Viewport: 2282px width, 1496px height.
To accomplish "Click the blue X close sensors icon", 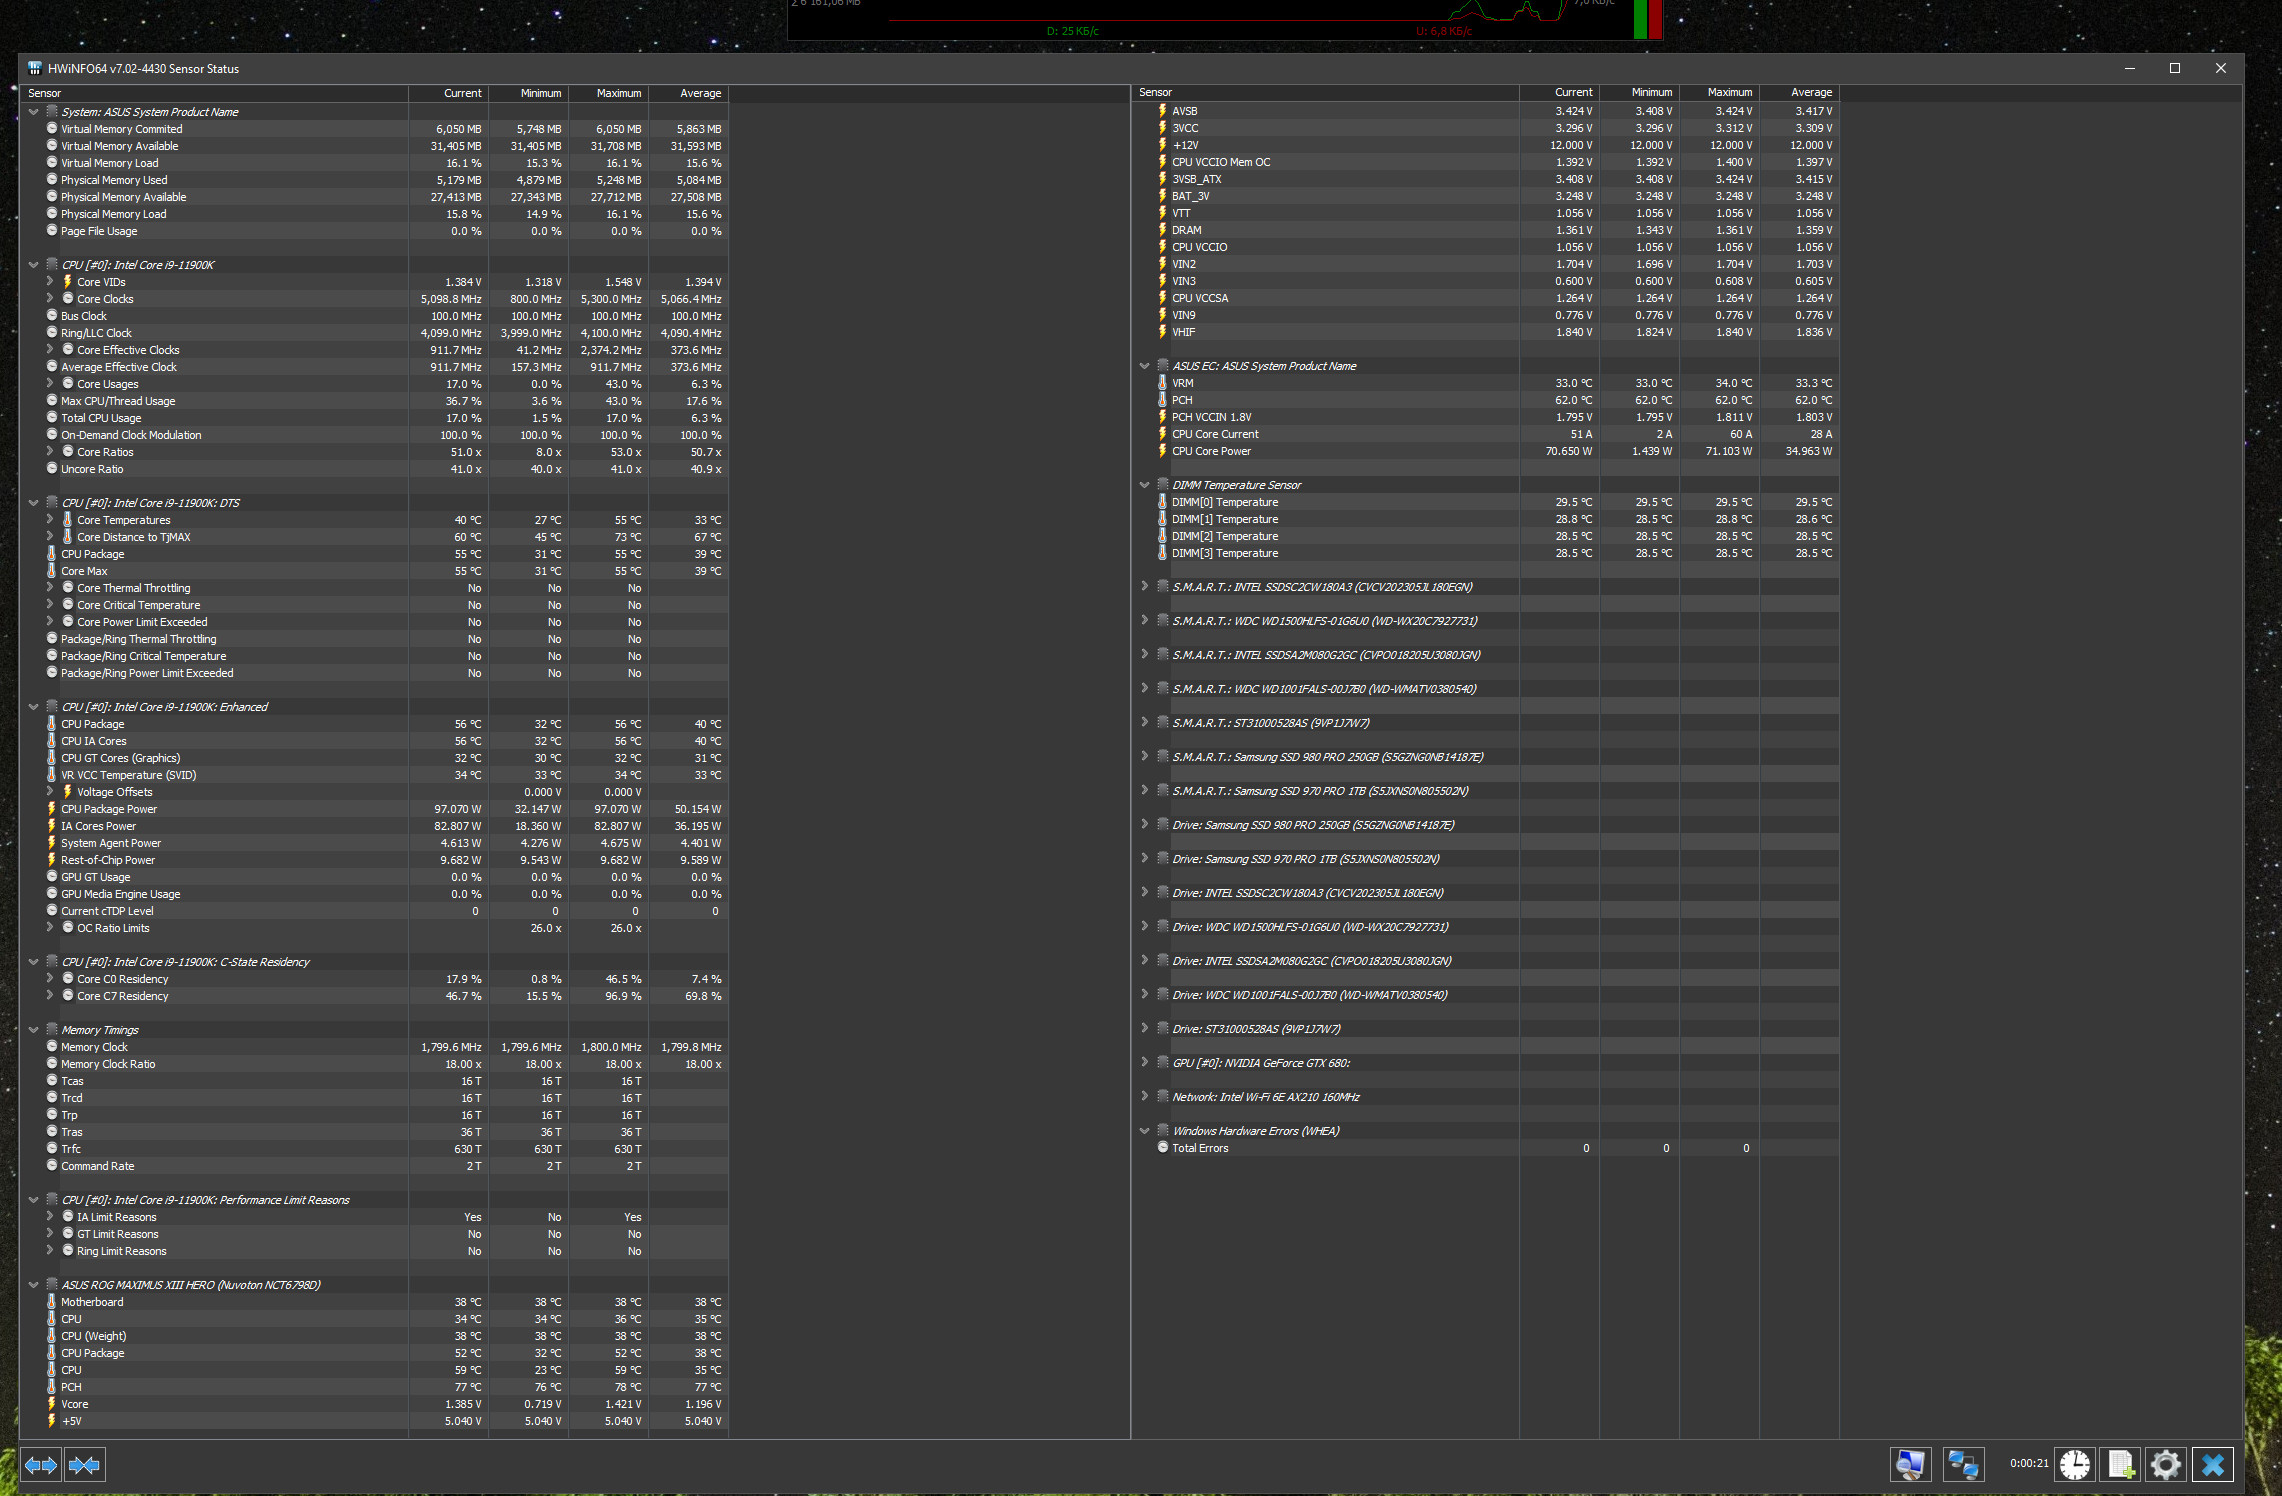I will click(x=2213, y=1465).
